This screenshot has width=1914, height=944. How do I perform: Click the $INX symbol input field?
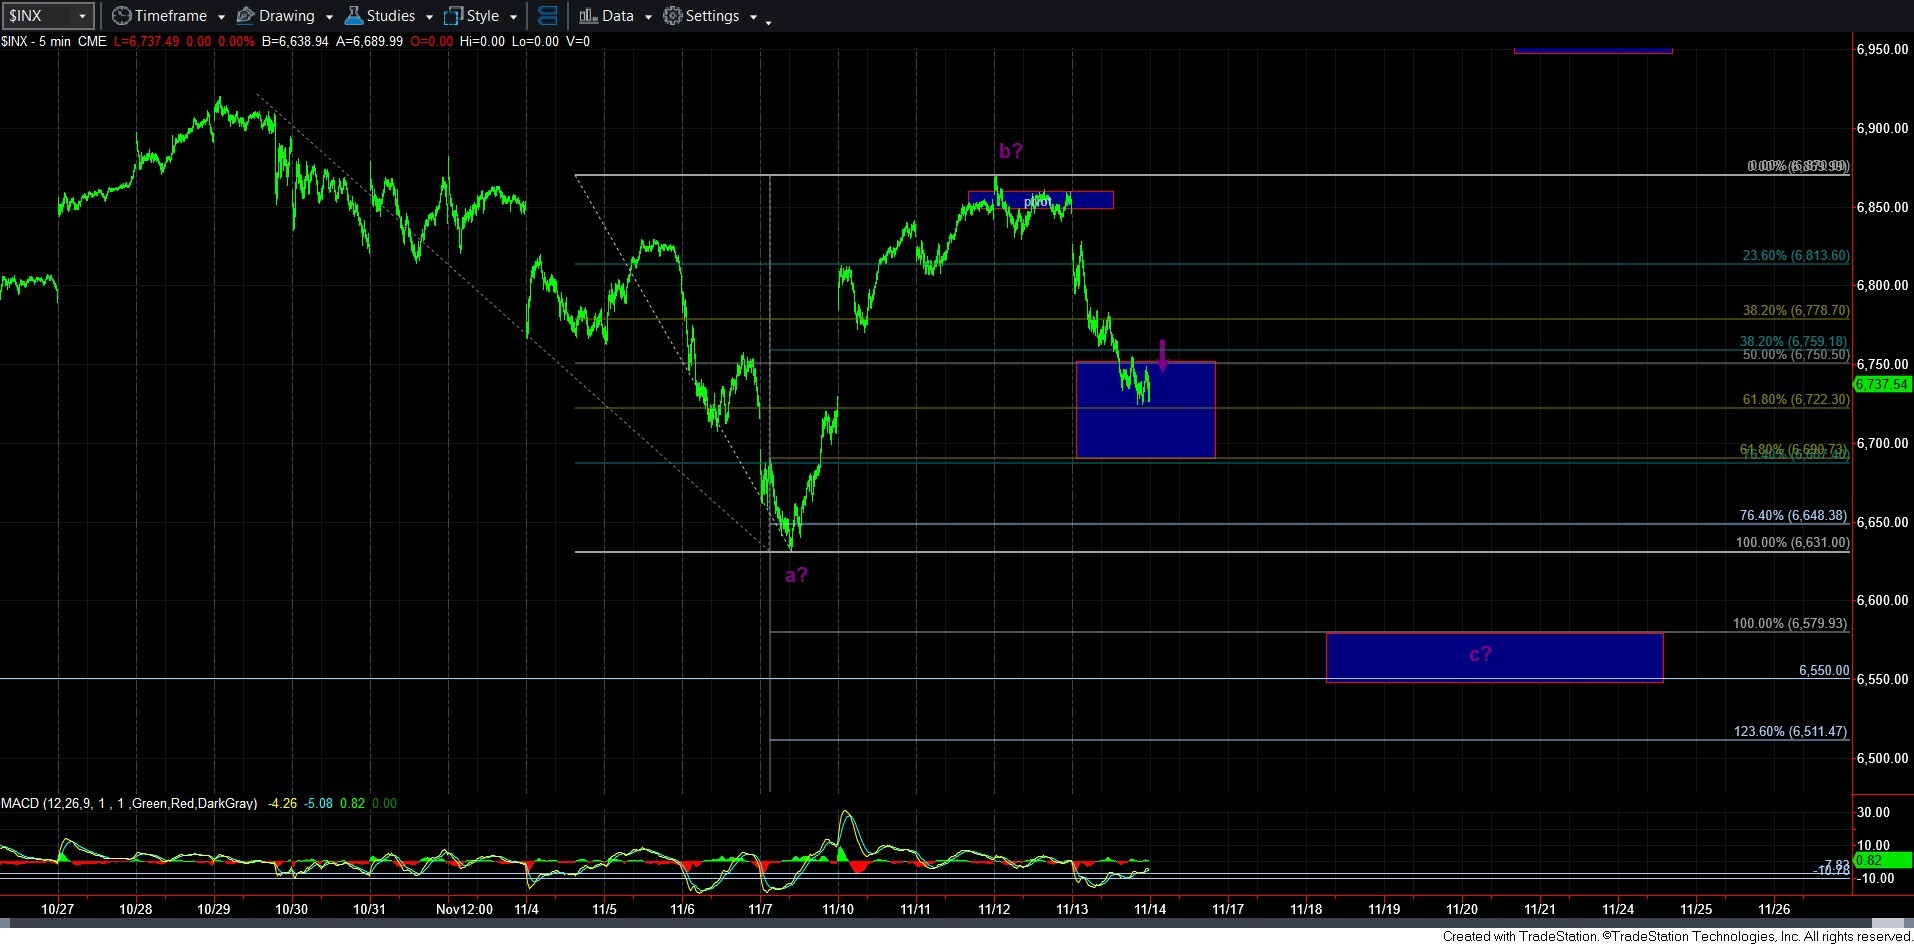38,16
